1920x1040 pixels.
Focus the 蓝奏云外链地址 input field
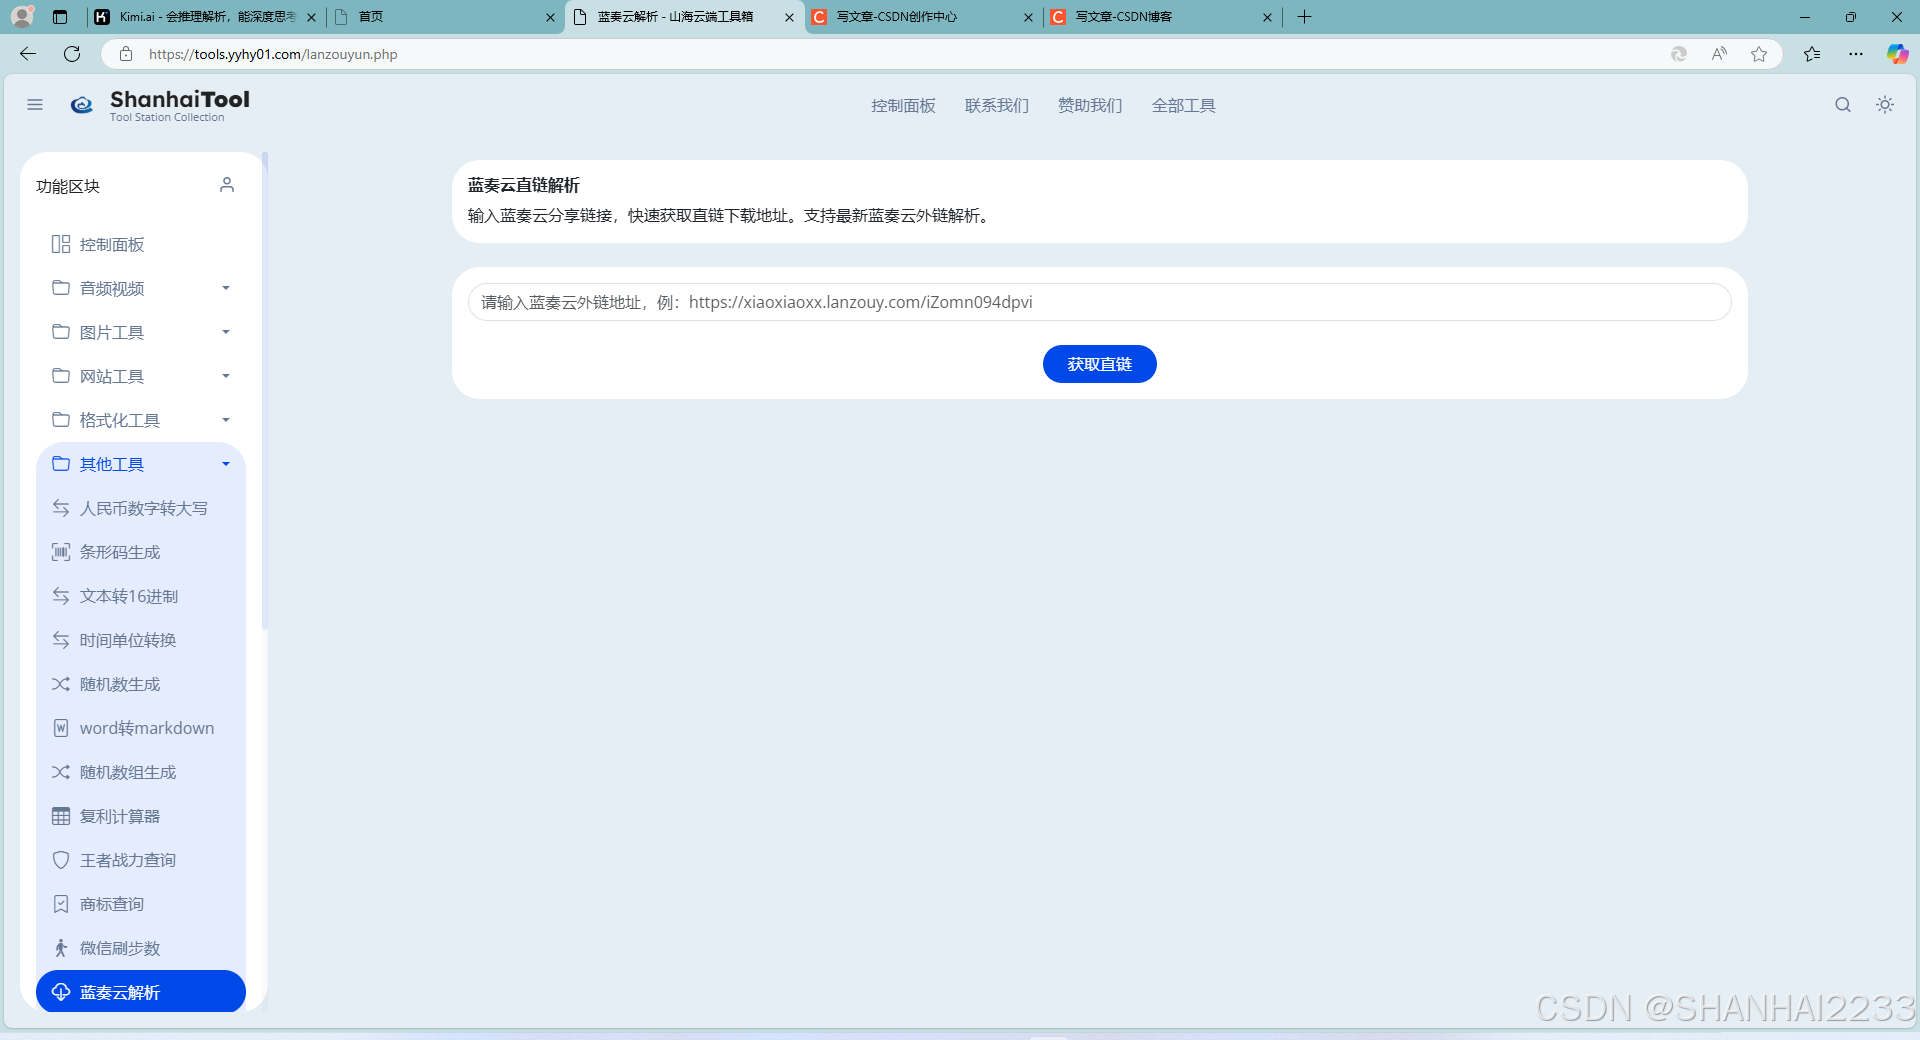[x=1100, y=302]
